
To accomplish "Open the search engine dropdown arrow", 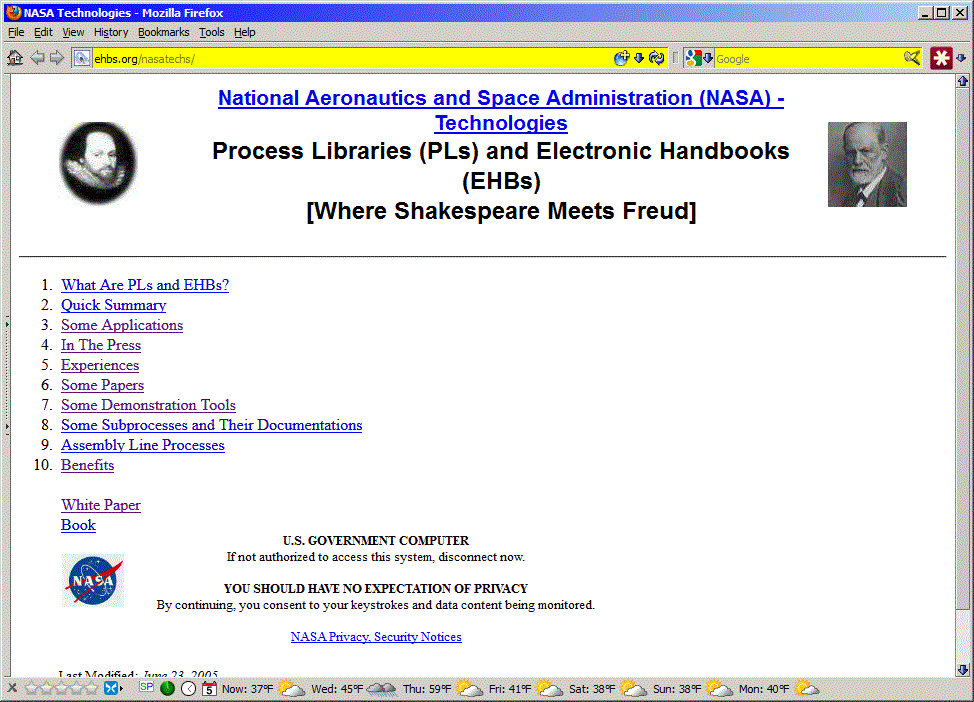I will (x=708, y=58).
